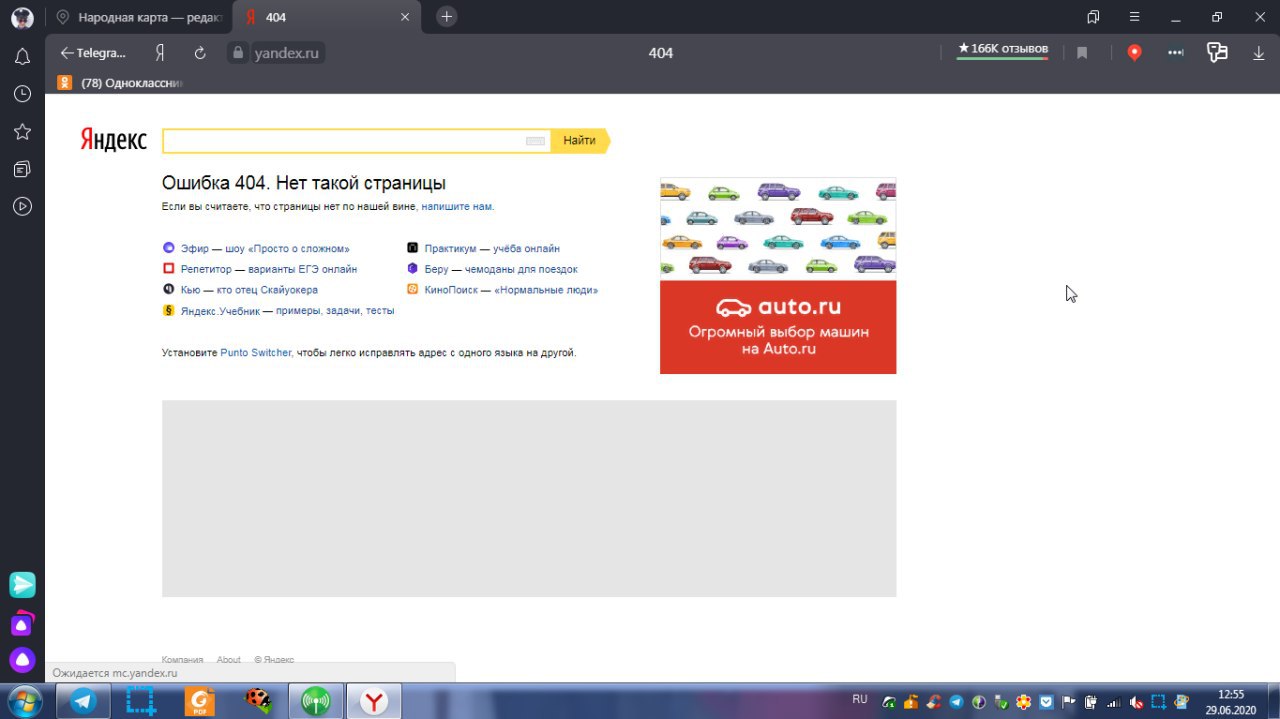Open Punto Switcher link
Viewport: 1280px width, 719px height.
tap(256, 353)
